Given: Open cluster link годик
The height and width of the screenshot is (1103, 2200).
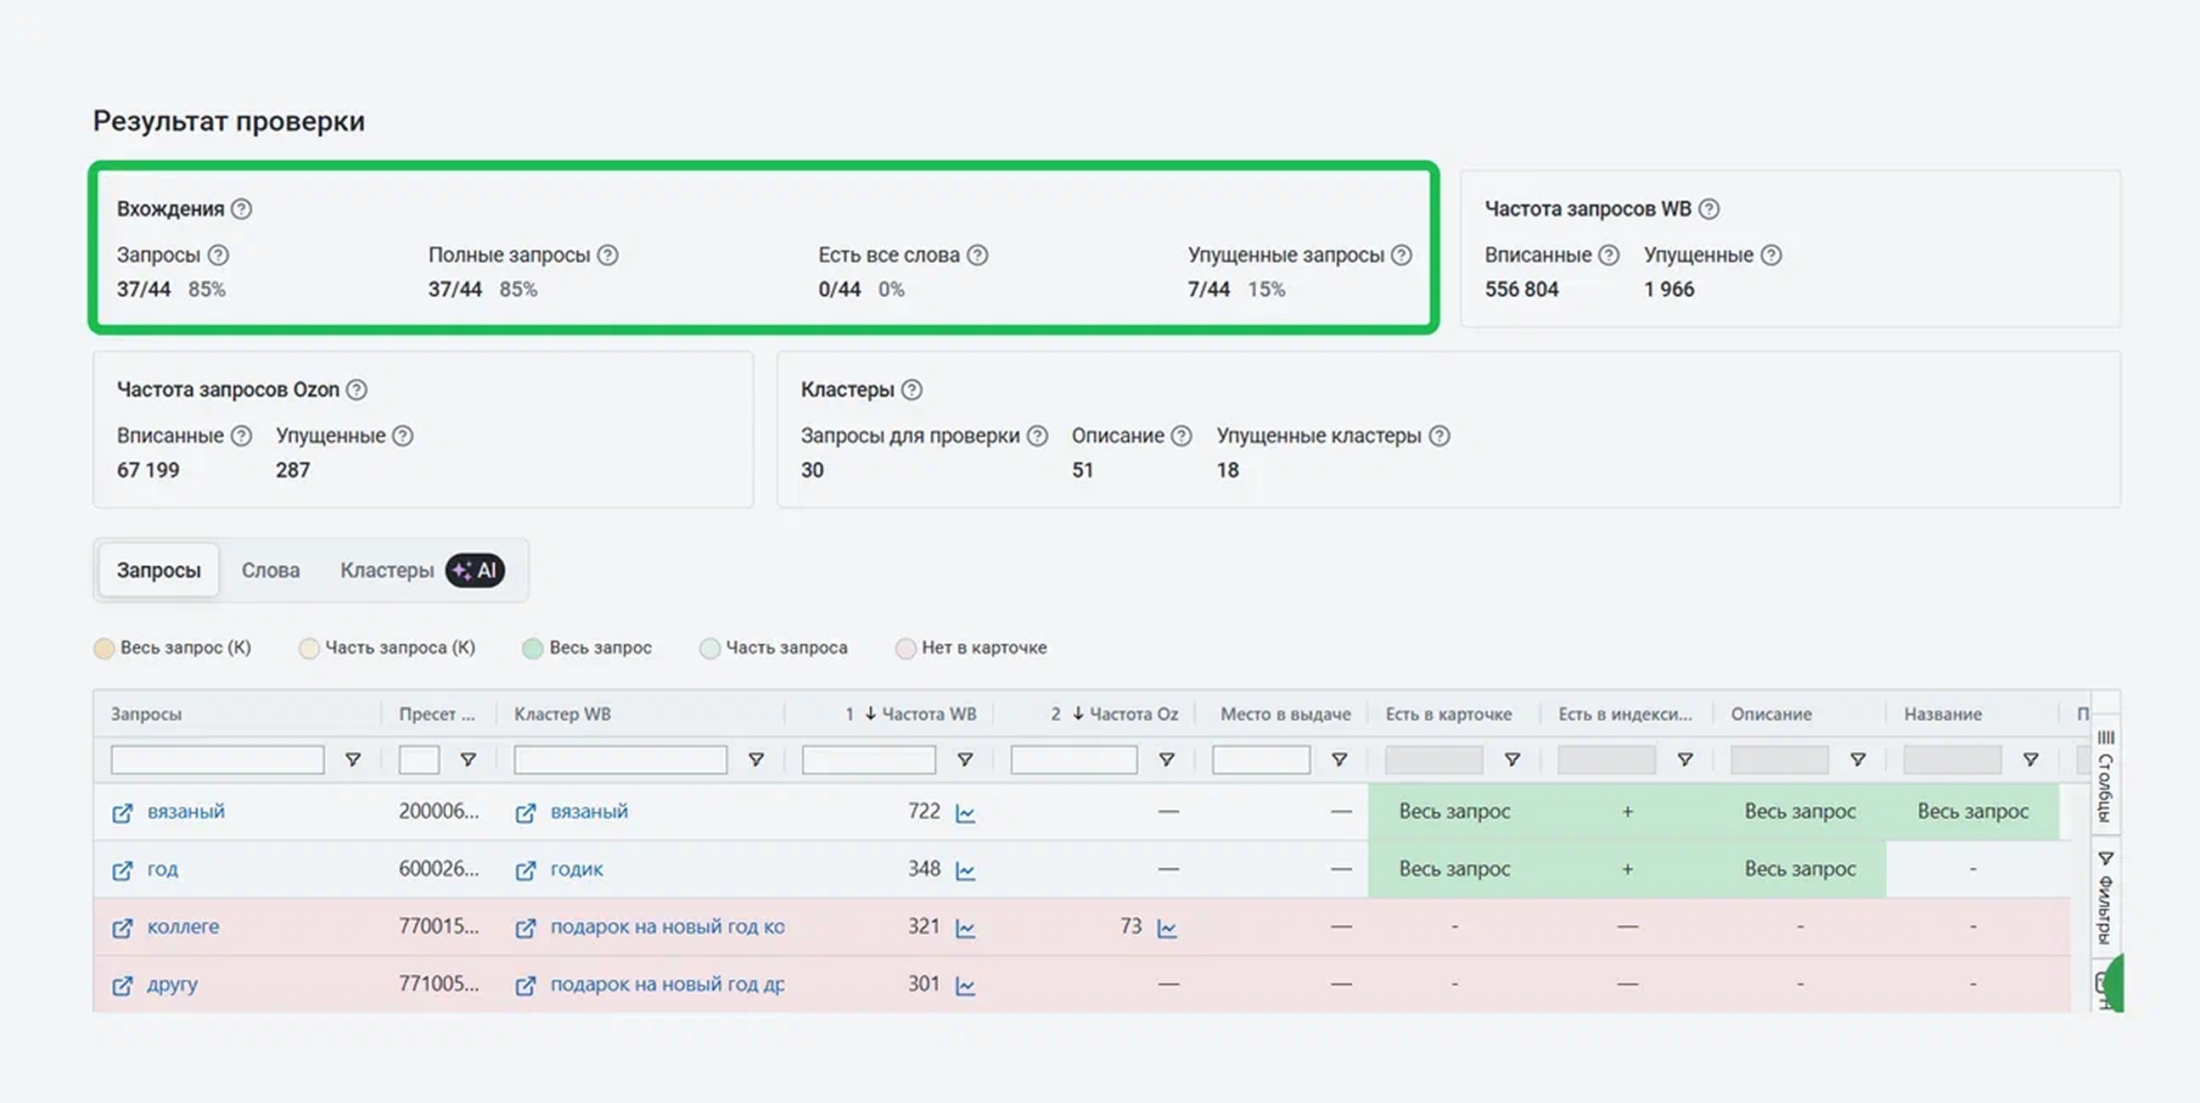Looking at the screenshot, I should 577,869.
